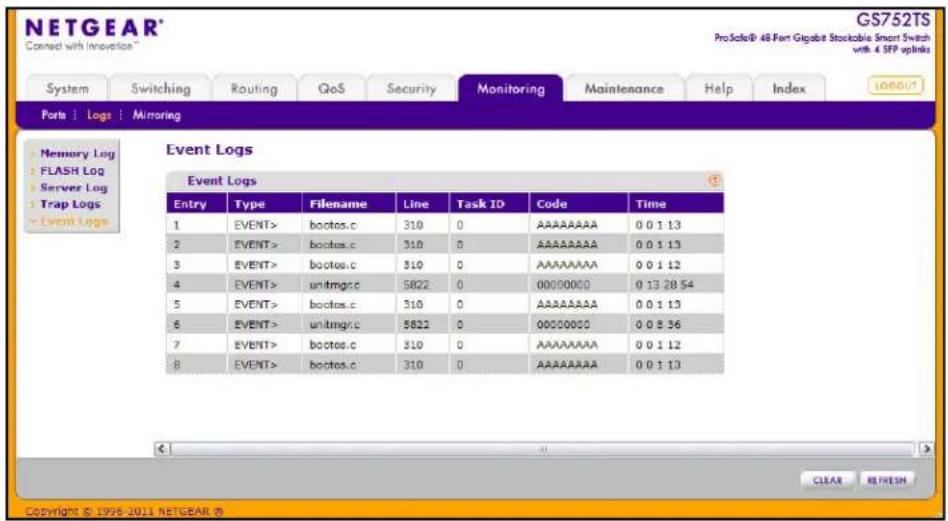
Task: Open the Maintenance tab
Action: (624, 89)
